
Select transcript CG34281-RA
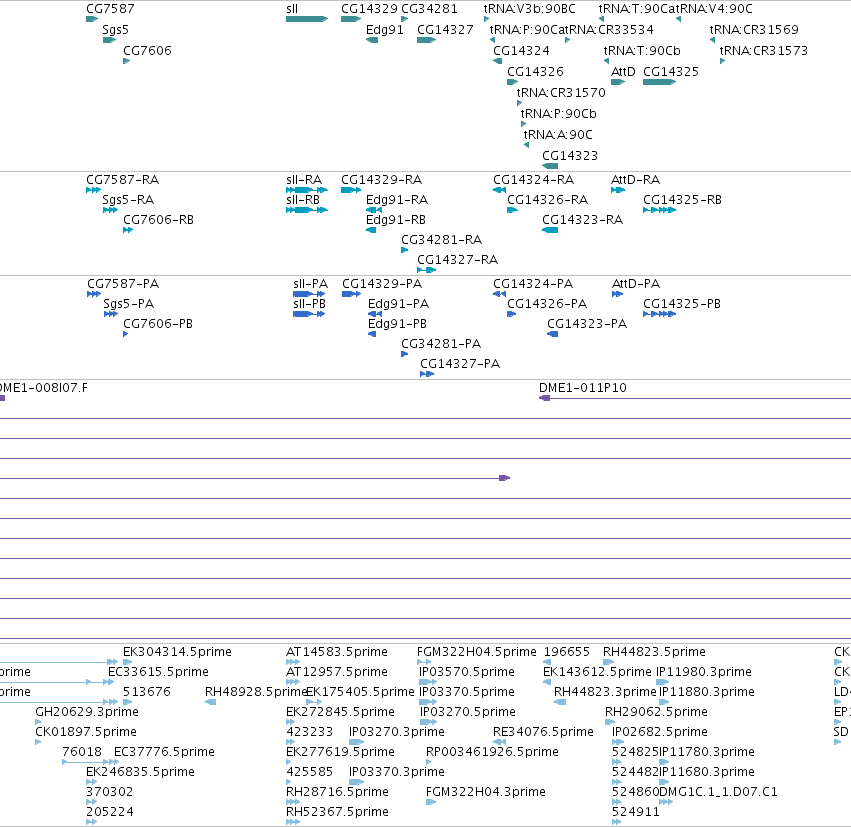tap(441, 240)
